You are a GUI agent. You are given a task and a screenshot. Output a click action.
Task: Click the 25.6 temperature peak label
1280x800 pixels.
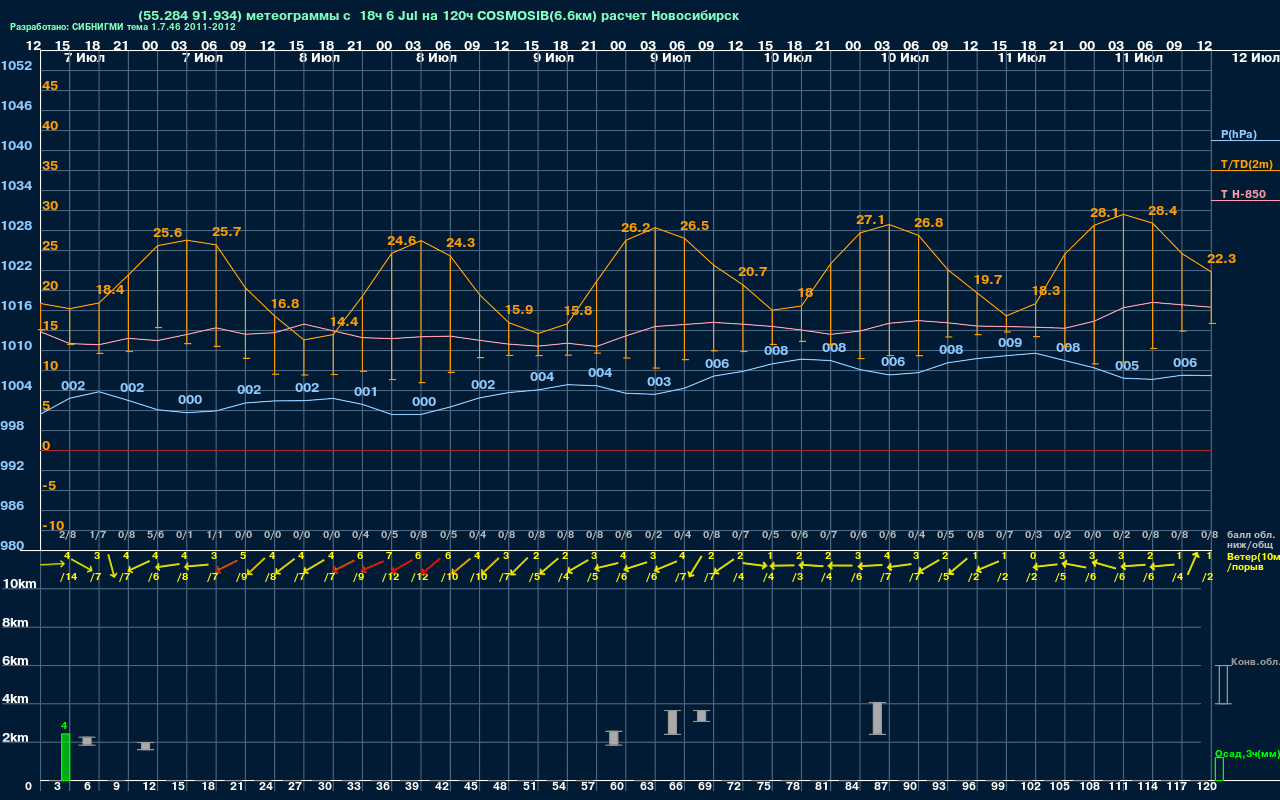(168, 233)
